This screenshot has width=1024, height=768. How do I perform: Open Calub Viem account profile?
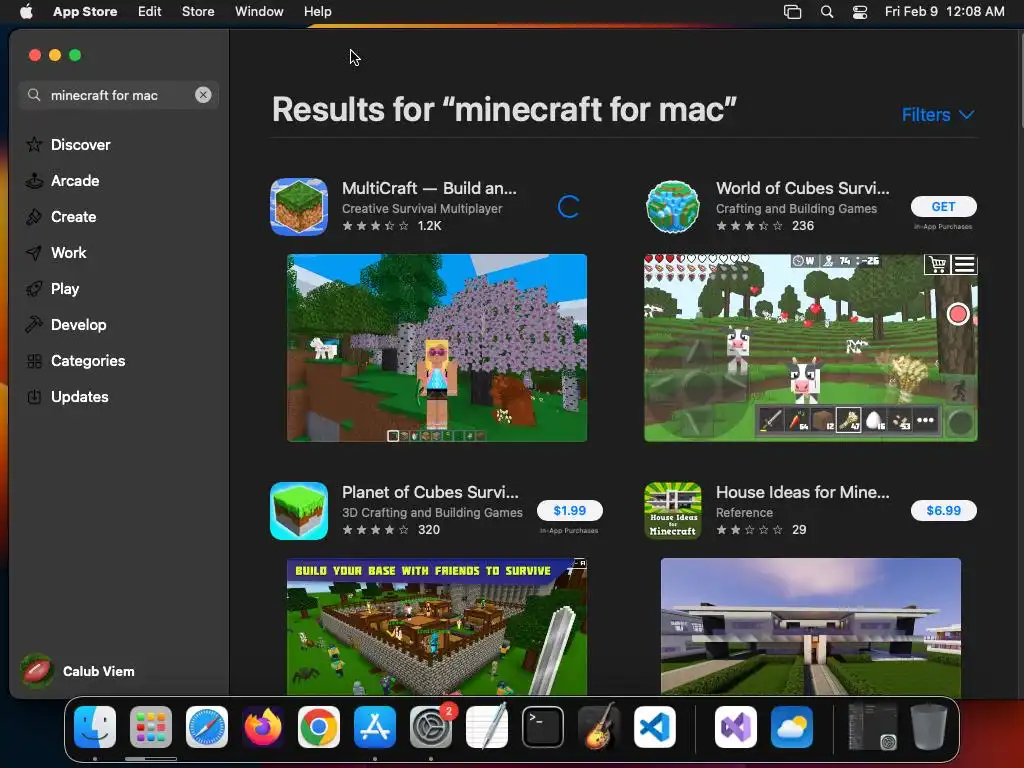[78, 671]
